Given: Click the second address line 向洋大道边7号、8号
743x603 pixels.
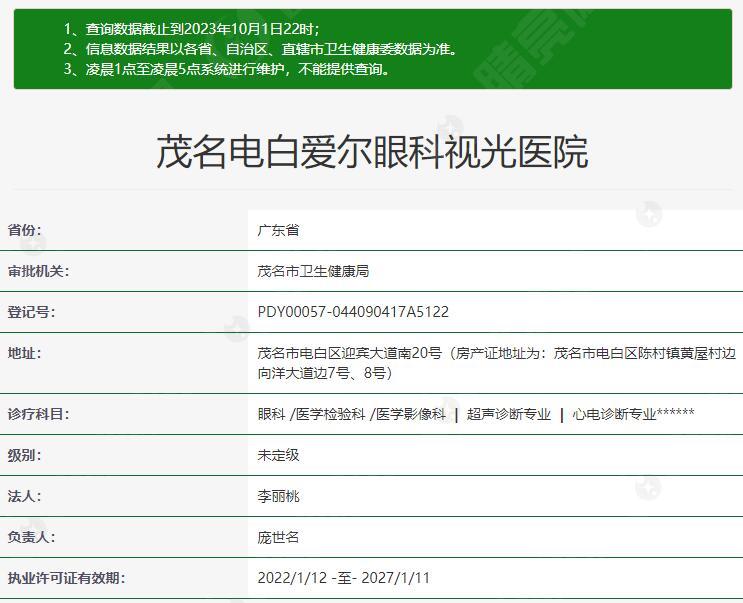Looking at the screenshot, I should (x=325, y=373).
